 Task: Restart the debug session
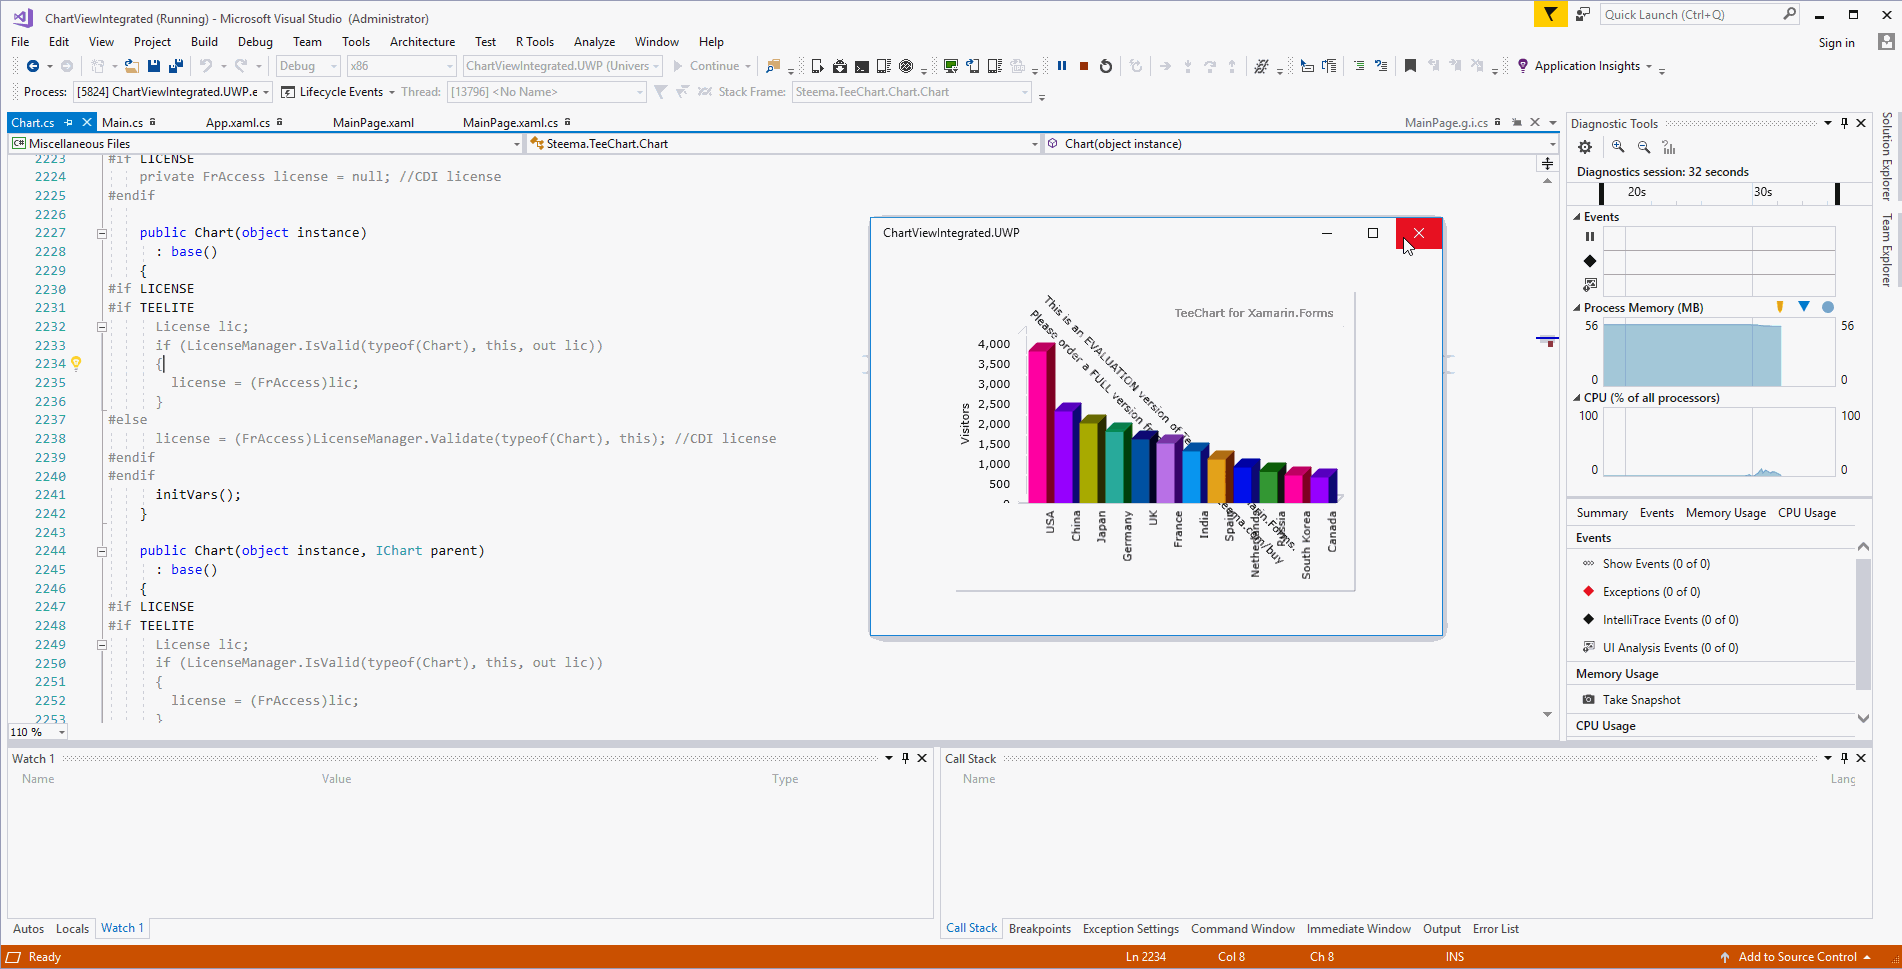tap(1106, 66)
